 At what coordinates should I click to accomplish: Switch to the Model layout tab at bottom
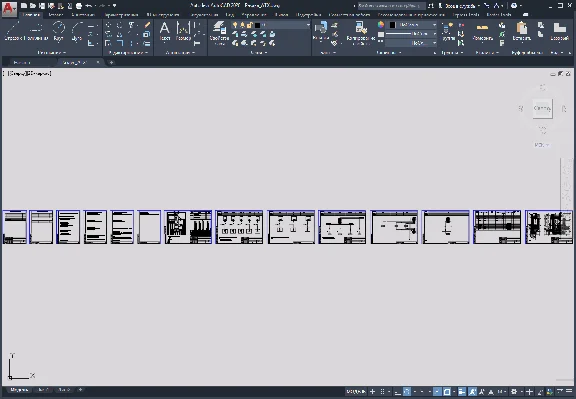(19, 390)
